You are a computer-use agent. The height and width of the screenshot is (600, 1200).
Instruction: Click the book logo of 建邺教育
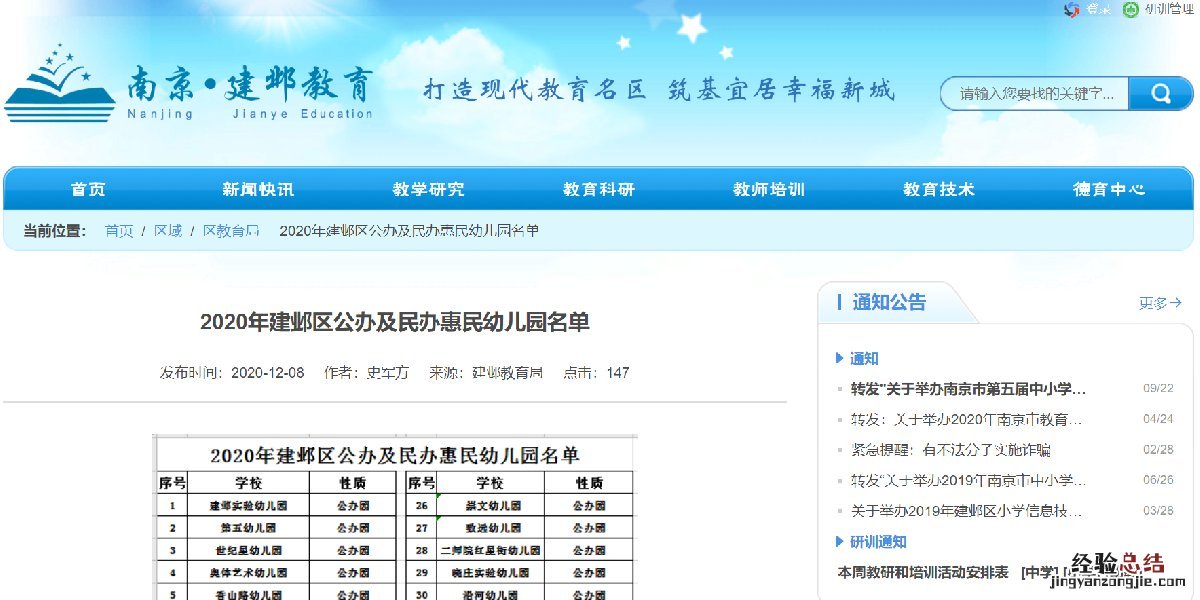click(59, 83)
